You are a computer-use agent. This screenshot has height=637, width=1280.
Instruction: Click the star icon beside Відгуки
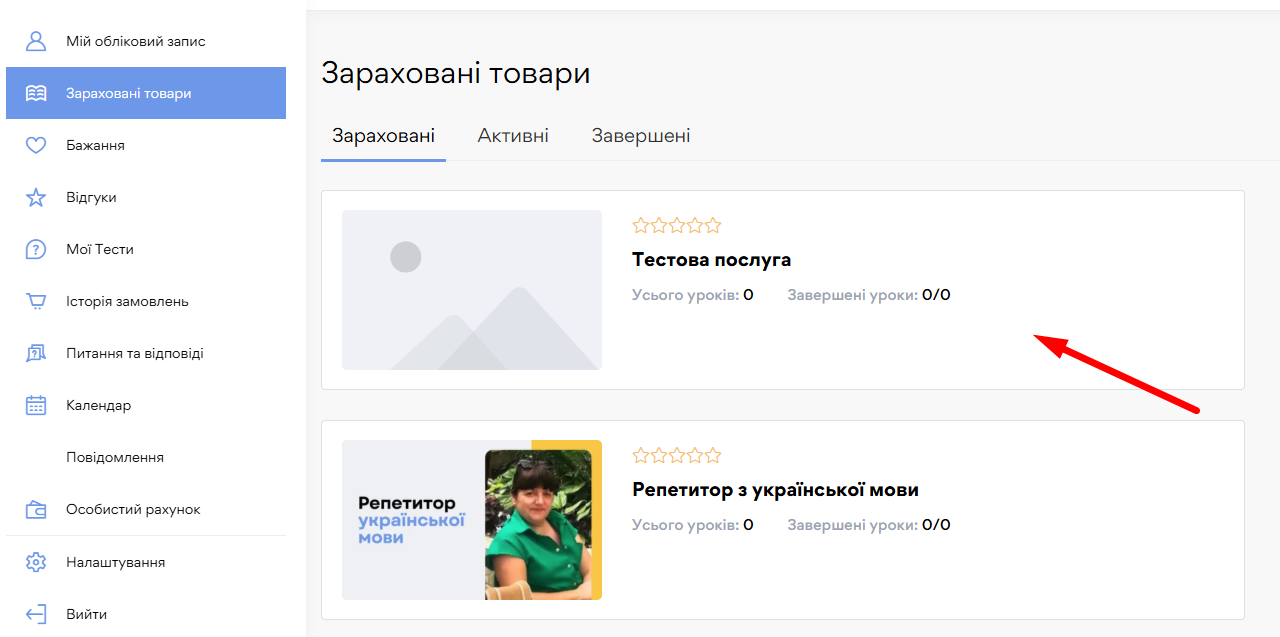point(36,197)
